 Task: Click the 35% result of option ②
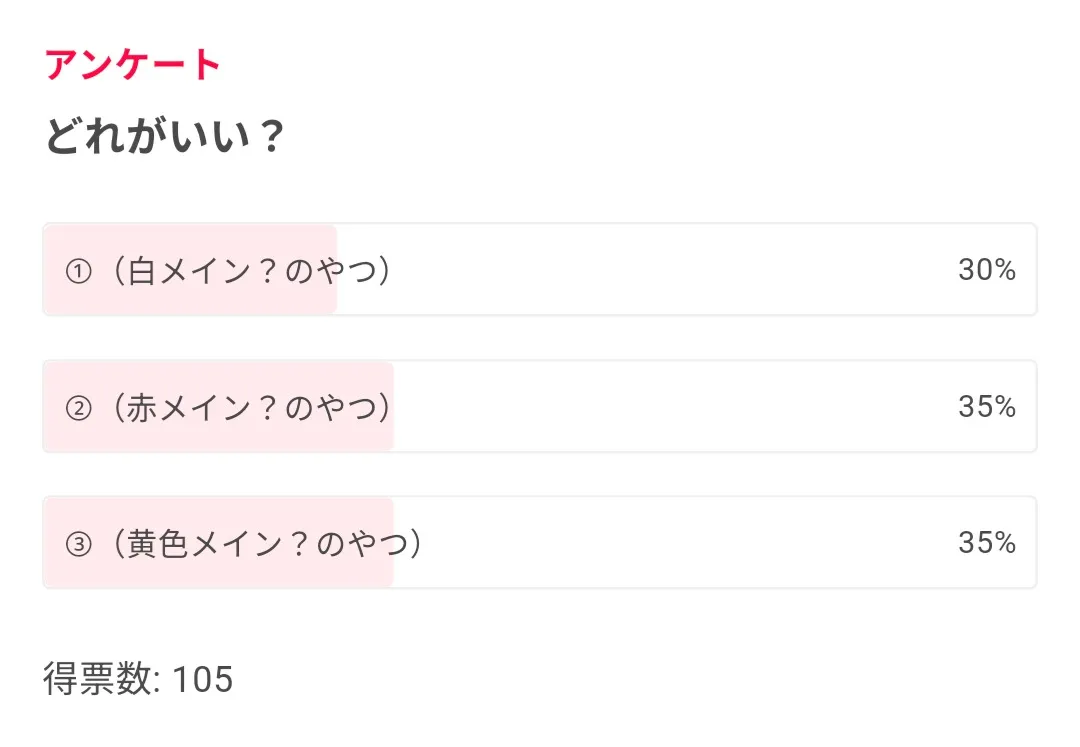click(x=986, y=406)
